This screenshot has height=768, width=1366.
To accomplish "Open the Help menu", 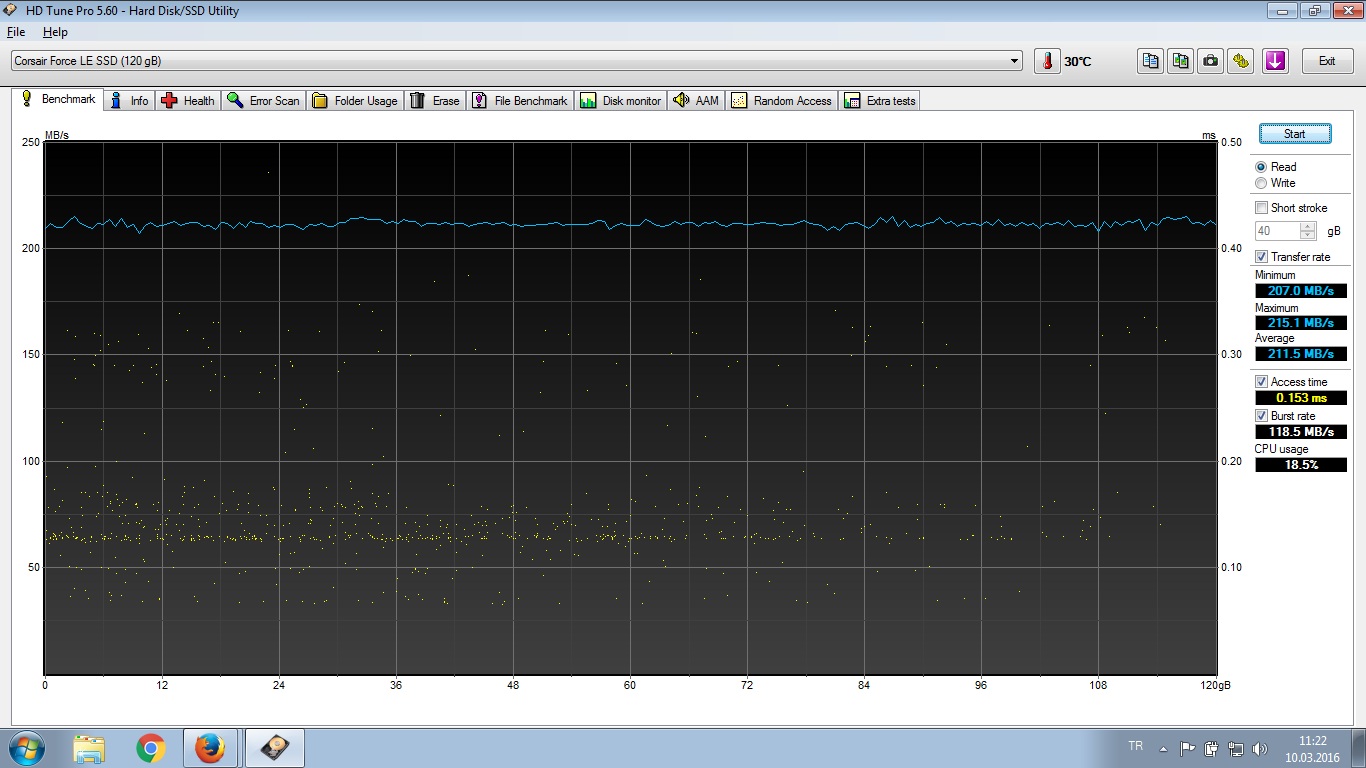I will click(55, 32).
